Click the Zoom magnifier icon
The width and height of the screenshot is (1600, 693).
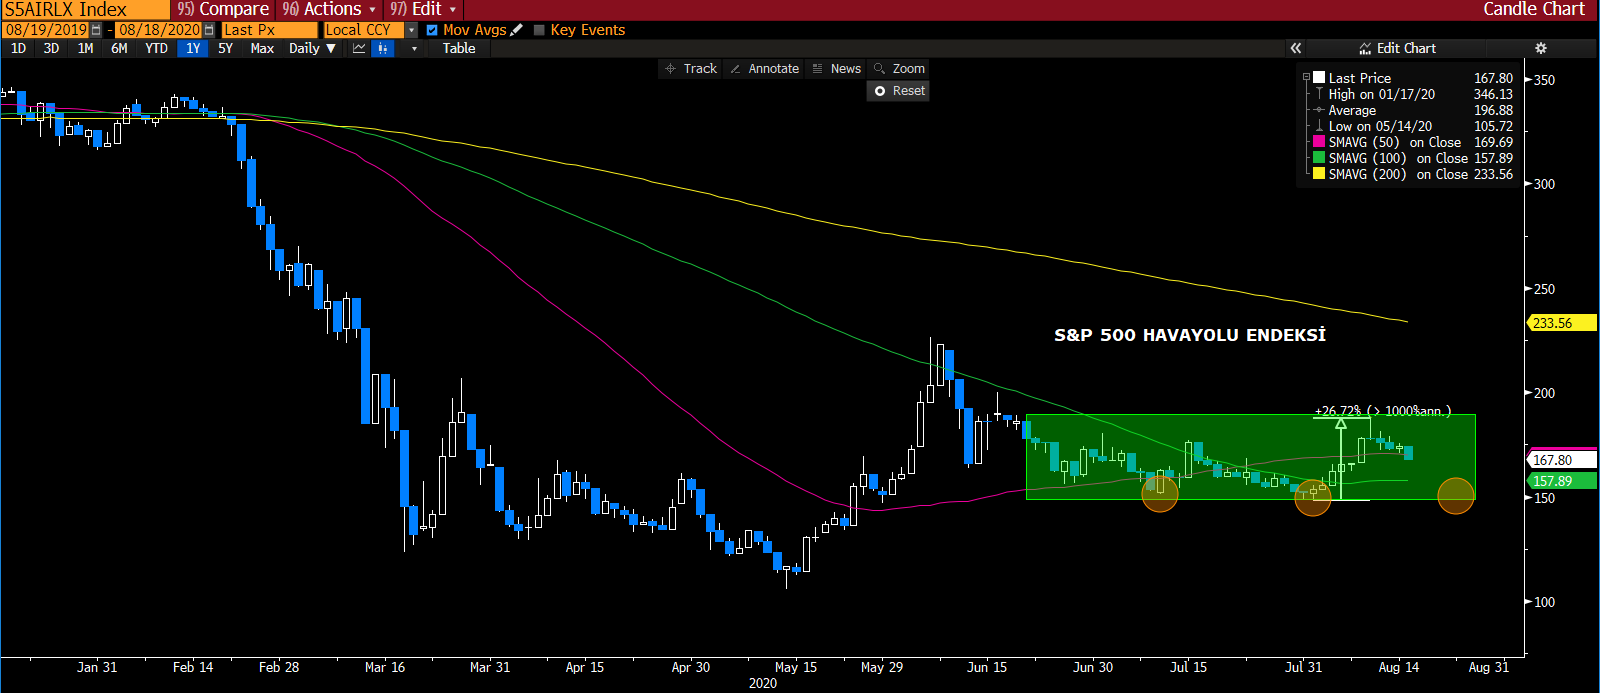click(x=880, y=69)
